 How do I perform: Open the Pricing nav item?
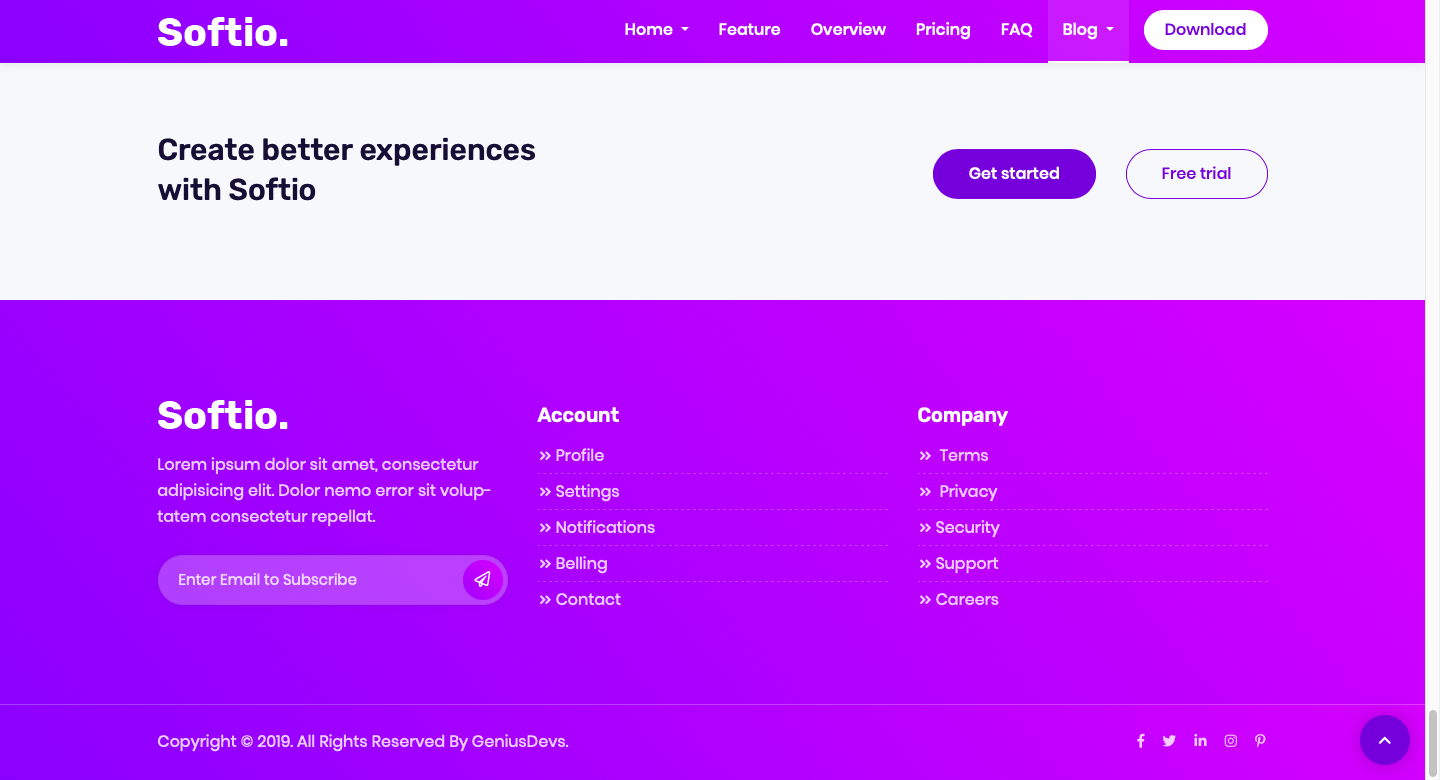pyautogui.click(x=943, y=30)
